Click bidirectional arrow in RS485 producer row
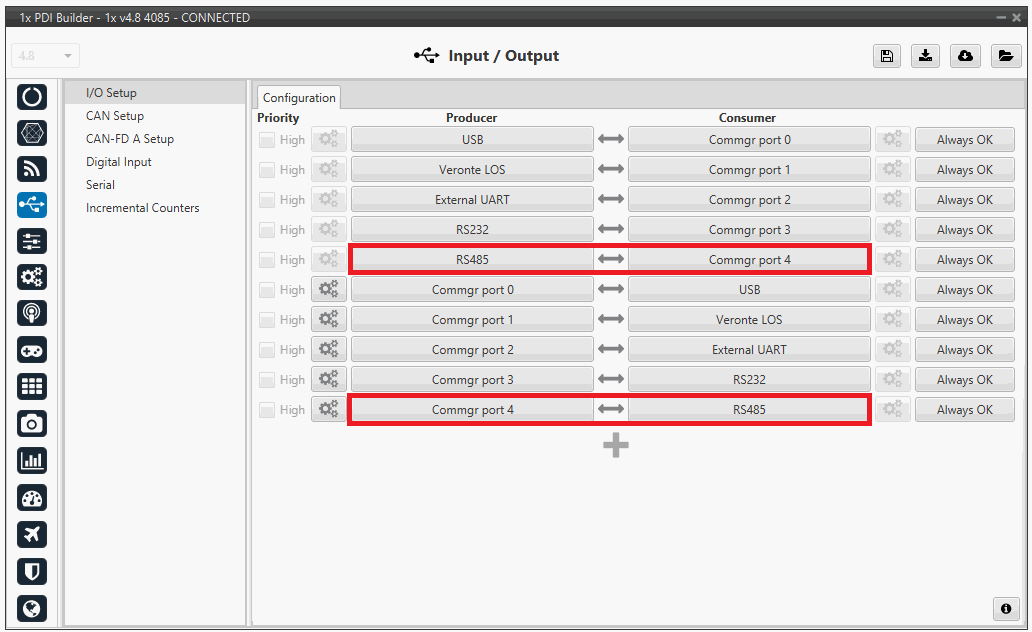This screenshot has height=632, width=1032. tap(611, 259)
